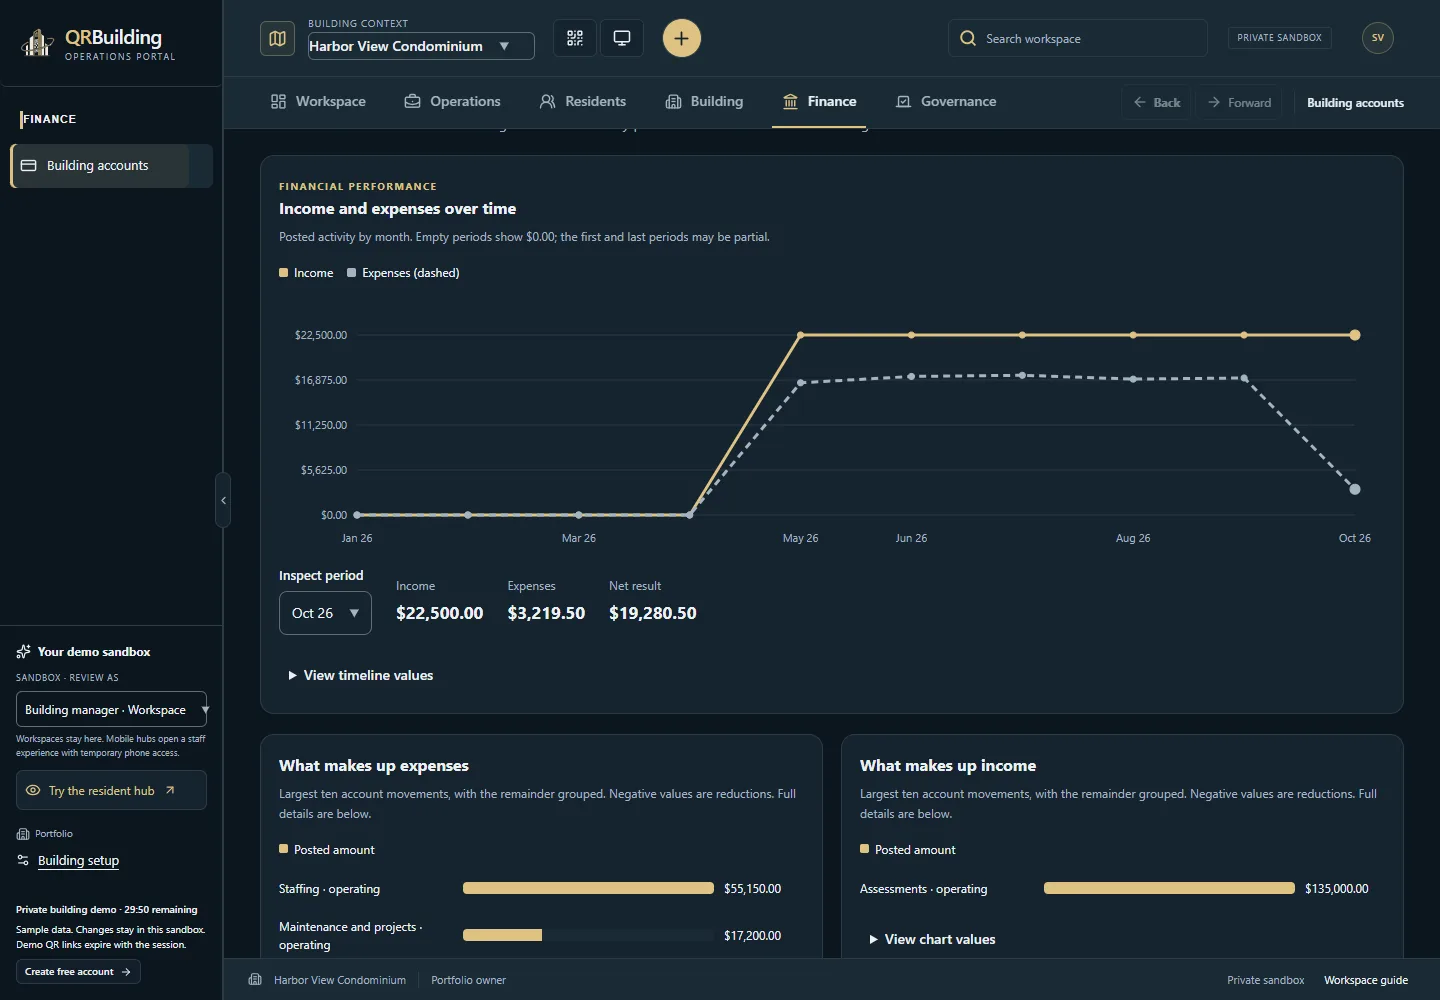The height and width of the screenshot is (1000, 1440).
Task: Open the QR code scanner button
Action: 575,38
